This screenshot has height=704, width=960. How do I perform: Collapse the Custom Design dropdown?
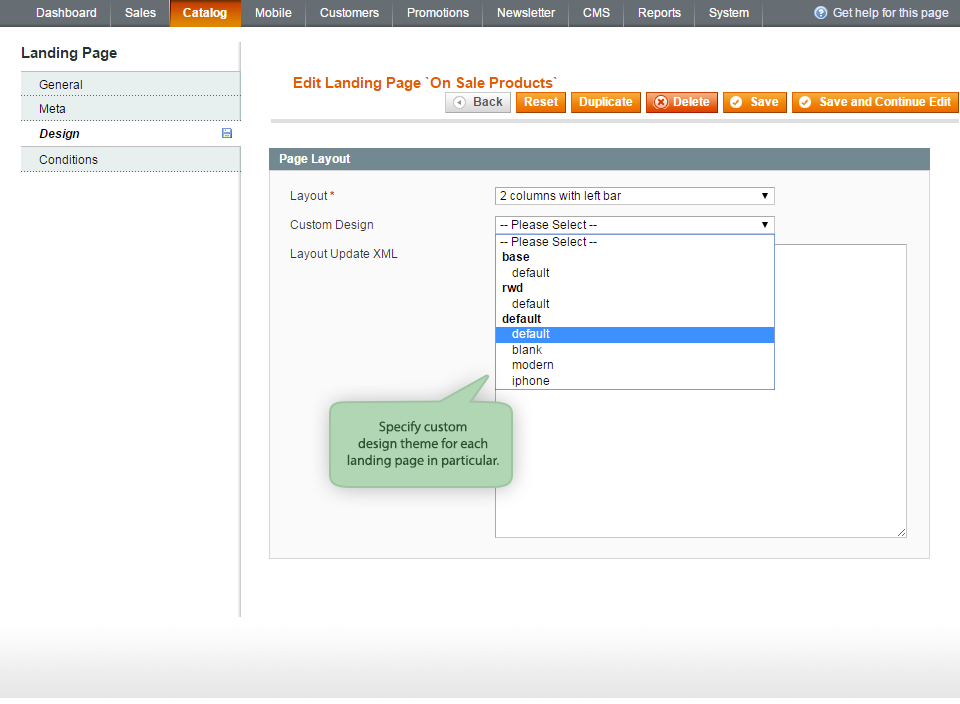coord(634,225)
